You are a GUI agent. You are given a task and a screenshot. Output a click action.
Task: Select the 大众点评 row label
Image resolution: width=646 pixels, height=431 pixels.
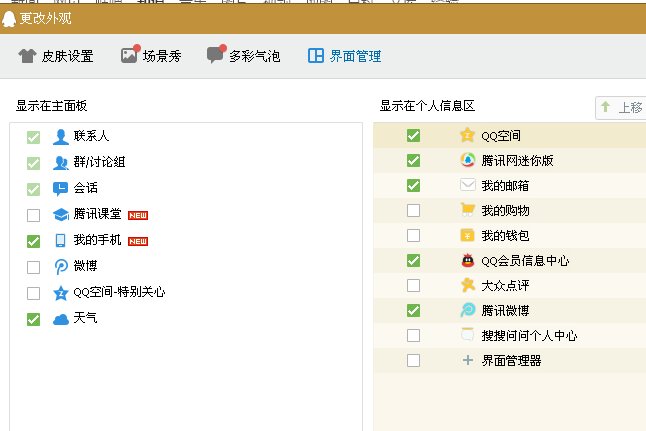(506, 285)
